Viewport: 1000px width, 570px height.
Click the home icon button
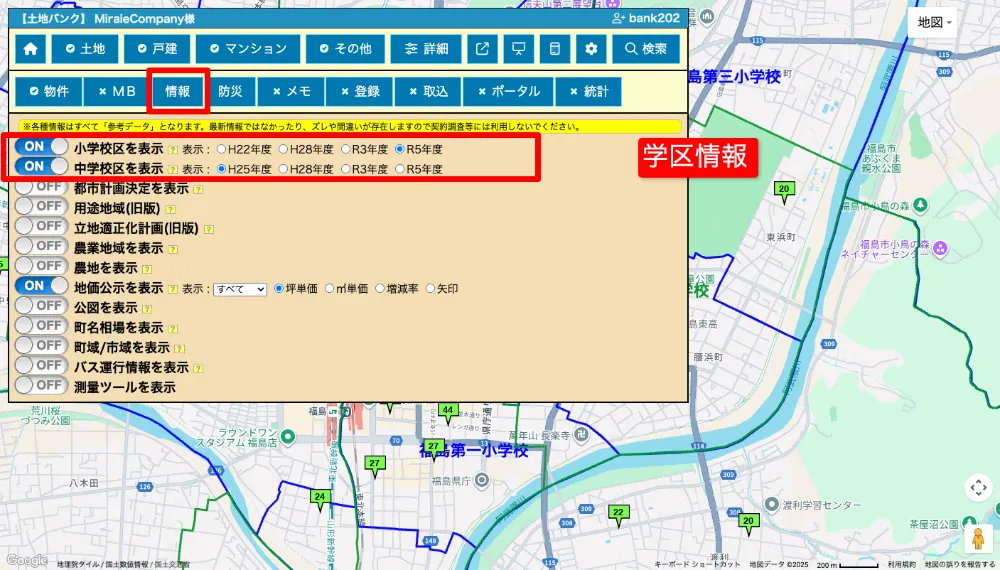pos(30,49)
